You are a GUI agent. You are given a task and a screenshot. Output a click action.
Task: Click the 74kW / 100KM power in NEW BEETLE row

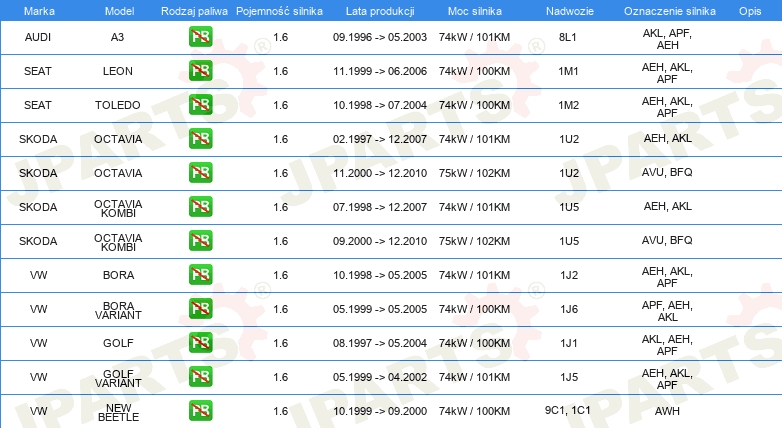474,411
